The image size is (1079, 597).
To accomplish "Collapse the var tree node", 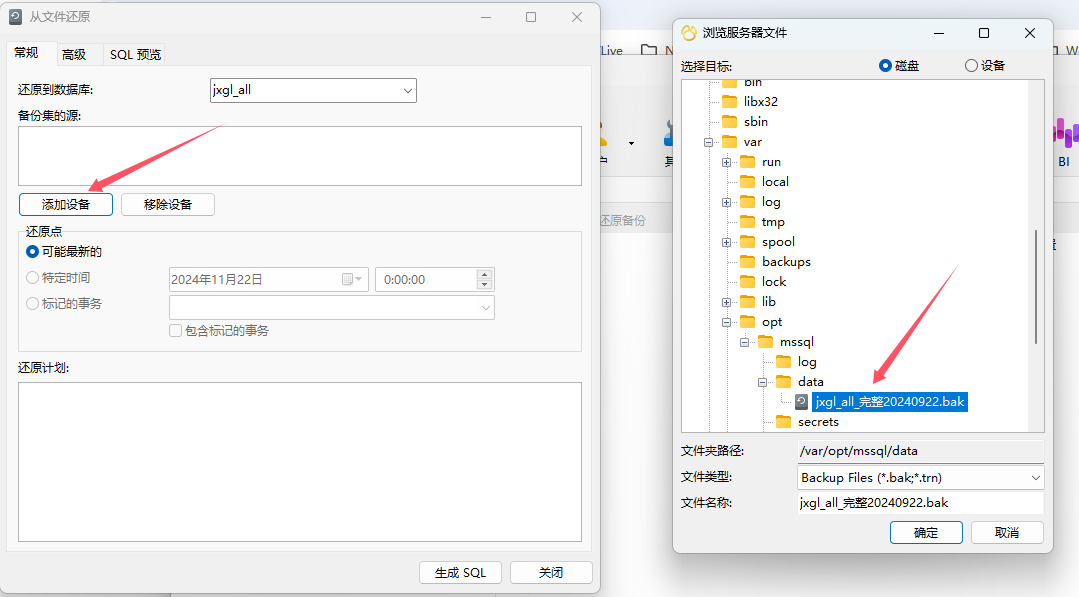I will click(x=708, y=142).
